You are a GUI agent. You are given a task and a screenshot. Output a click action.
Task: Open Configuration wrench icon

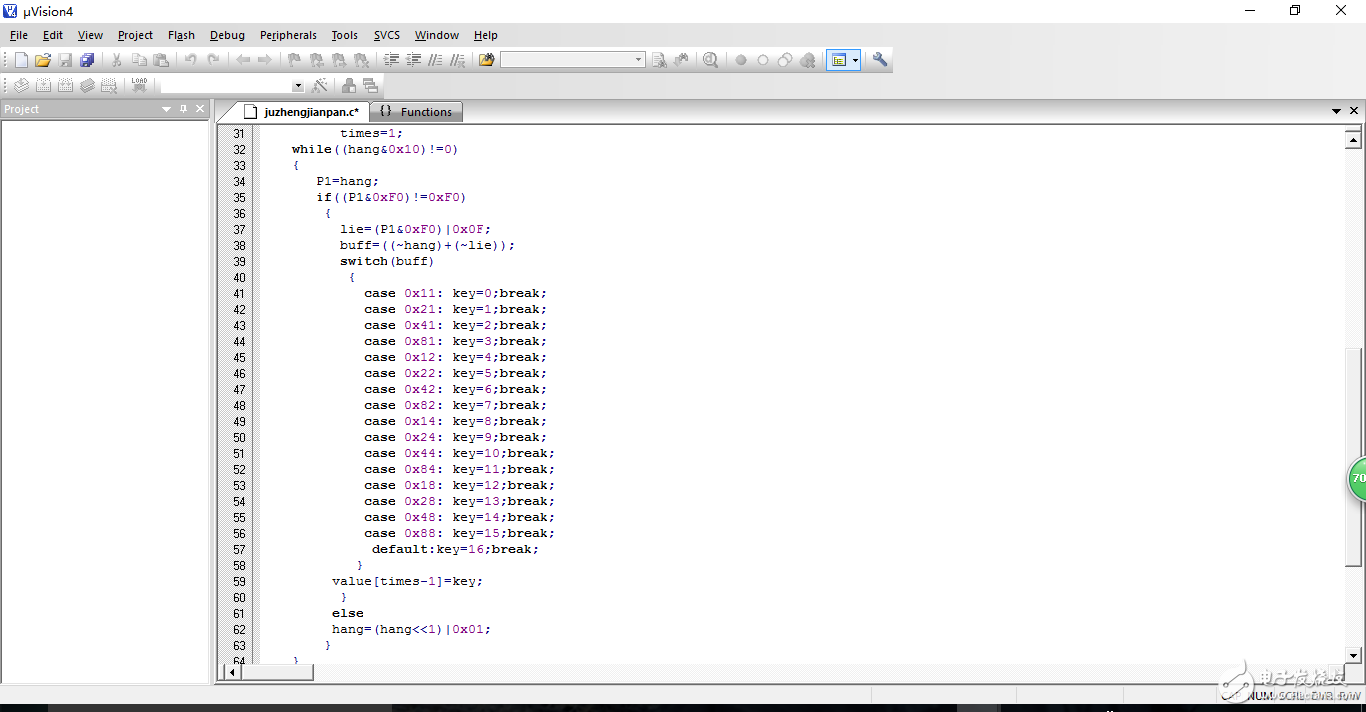pos(880,60)
